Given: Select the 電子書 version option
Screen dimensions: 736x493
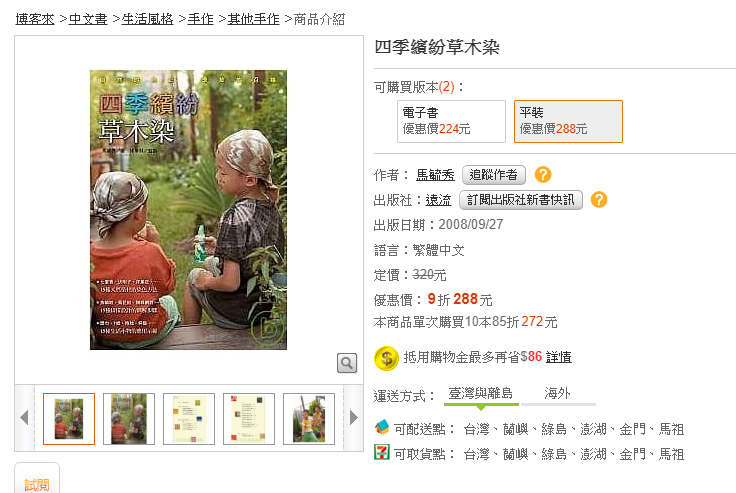Looking at the screenshot, I should 451,121.
